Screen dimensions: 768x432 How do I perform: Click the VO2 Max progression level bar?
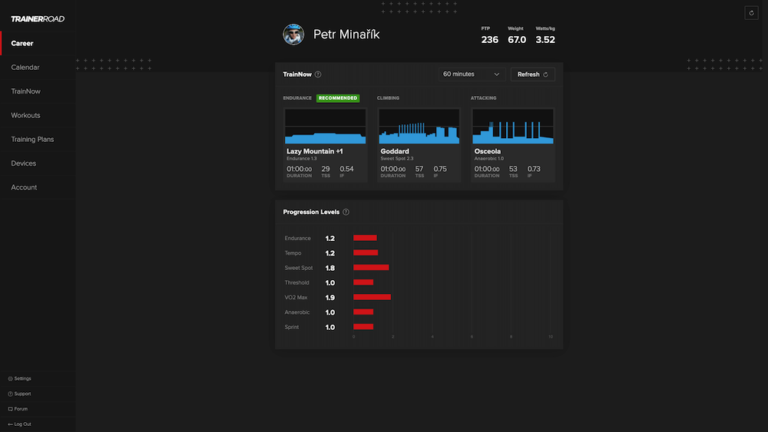(372, 297)
